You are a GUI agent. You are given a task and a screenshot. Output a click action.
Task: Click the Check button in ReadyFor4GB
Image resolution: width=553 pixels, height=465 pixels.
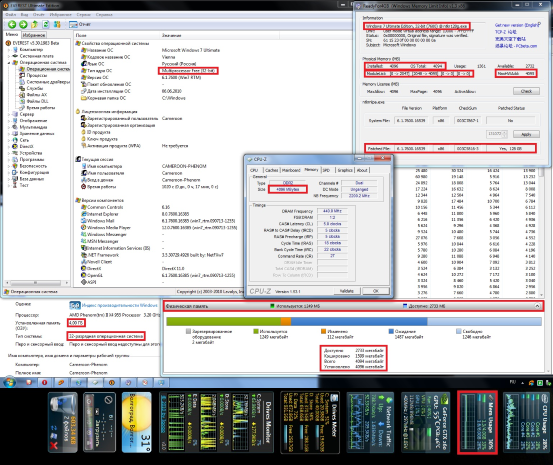click(x=526, y=91)
